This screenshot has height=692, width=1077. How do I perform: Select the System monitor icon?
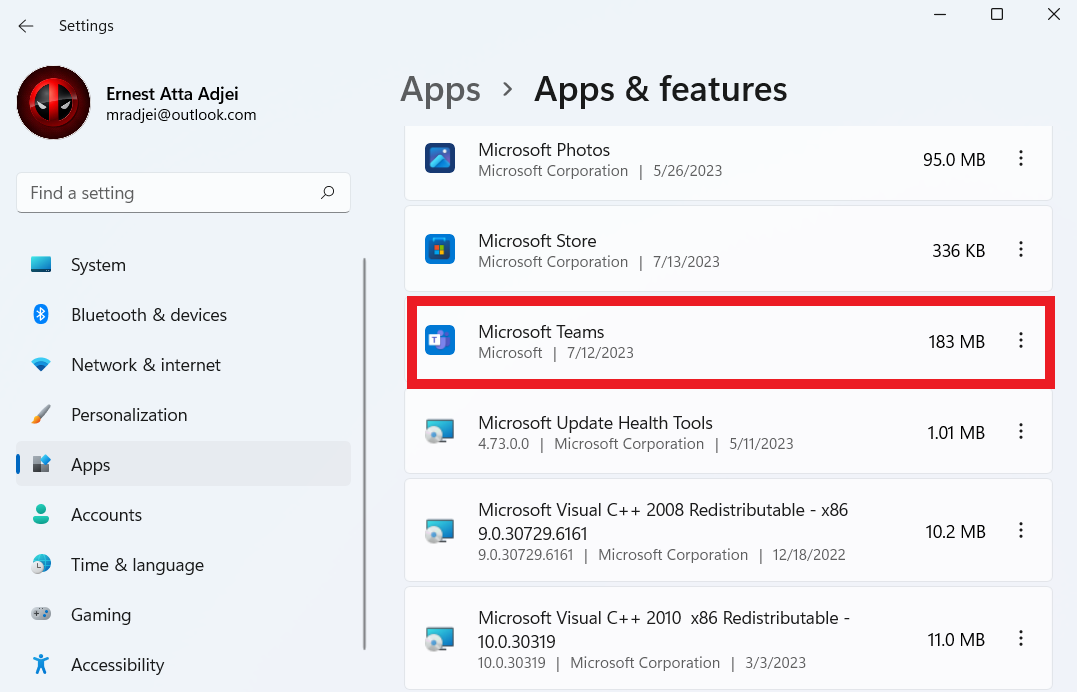tap(41, 265)
